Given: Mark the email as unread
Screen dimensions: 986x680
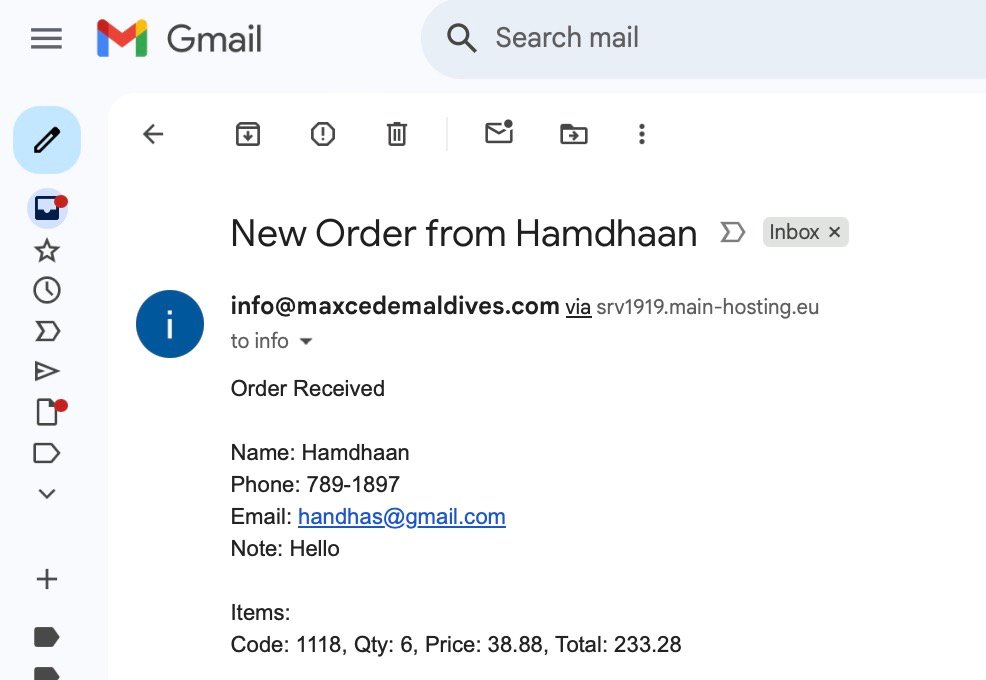Looking at the screenshot, I should coord(498,133).
